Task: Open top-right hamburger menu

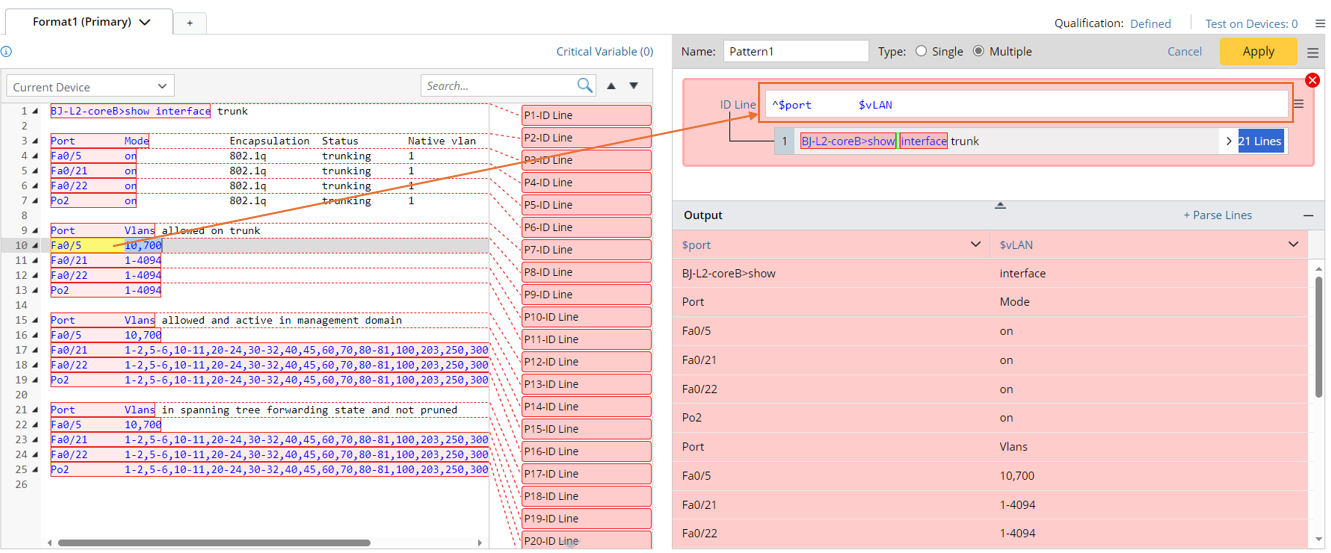Action: click(1320, 23)
